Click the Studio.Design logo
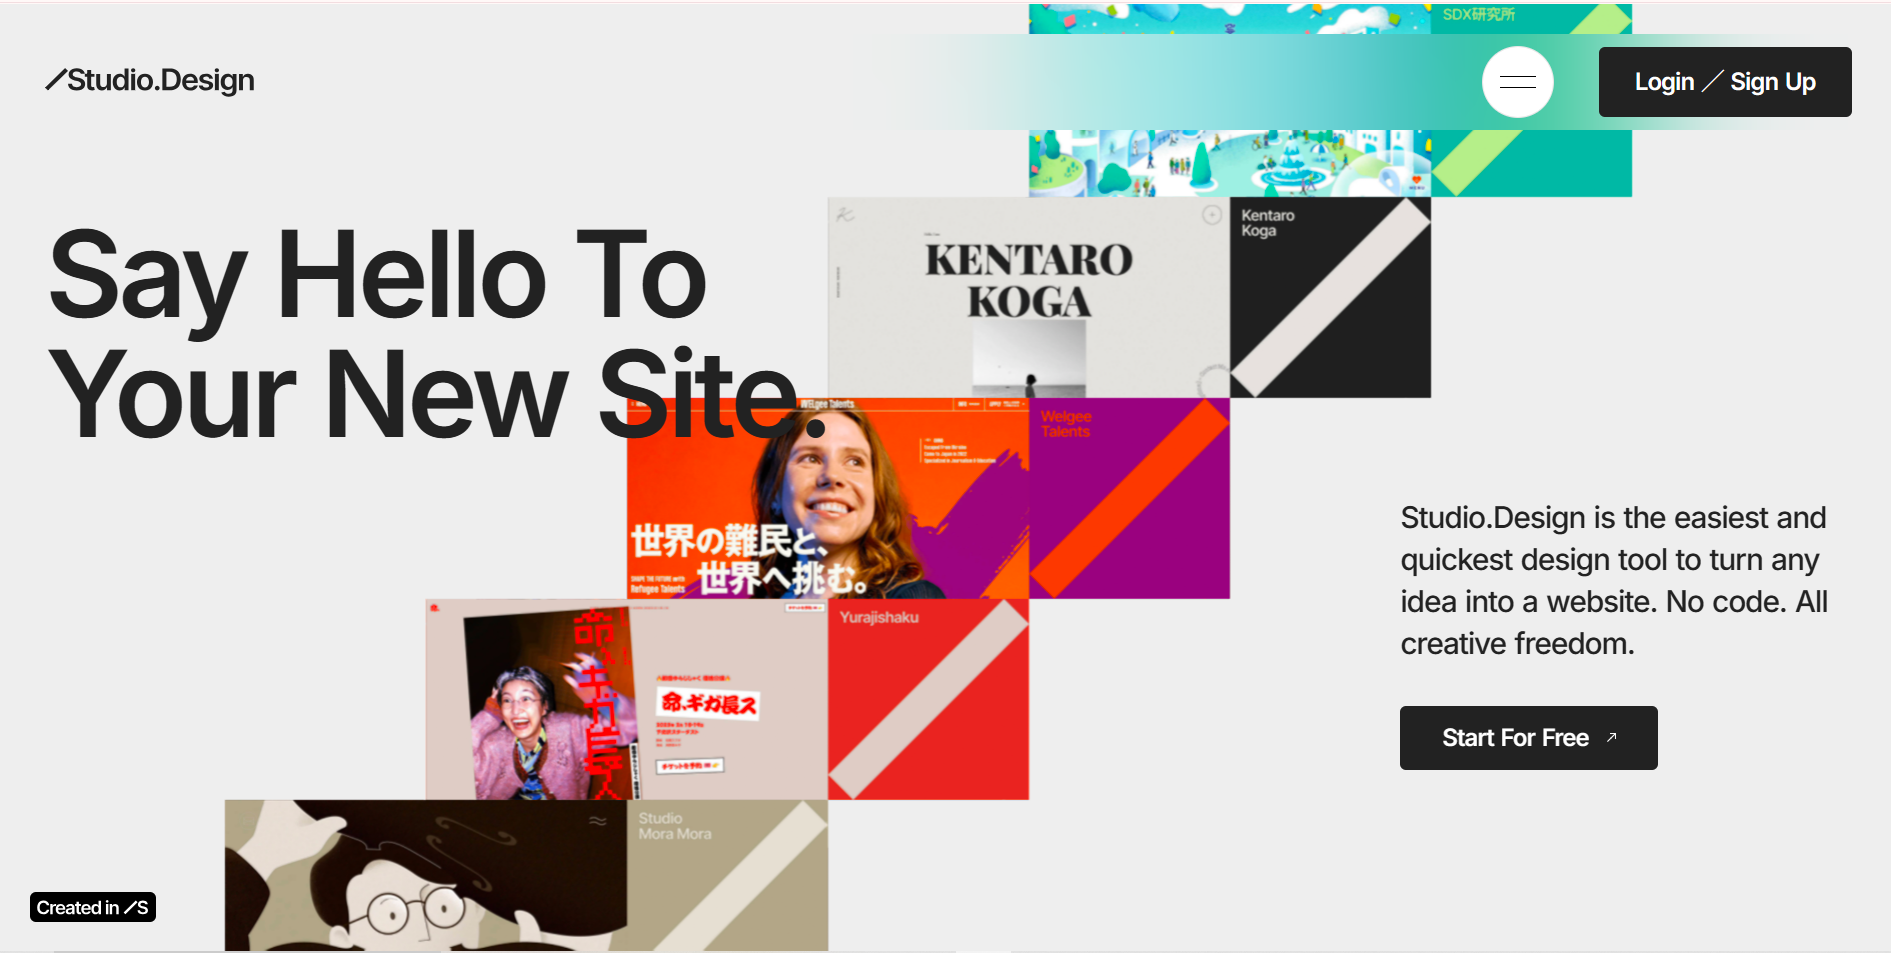1891x953 pixels. click(x=150, y=80)
